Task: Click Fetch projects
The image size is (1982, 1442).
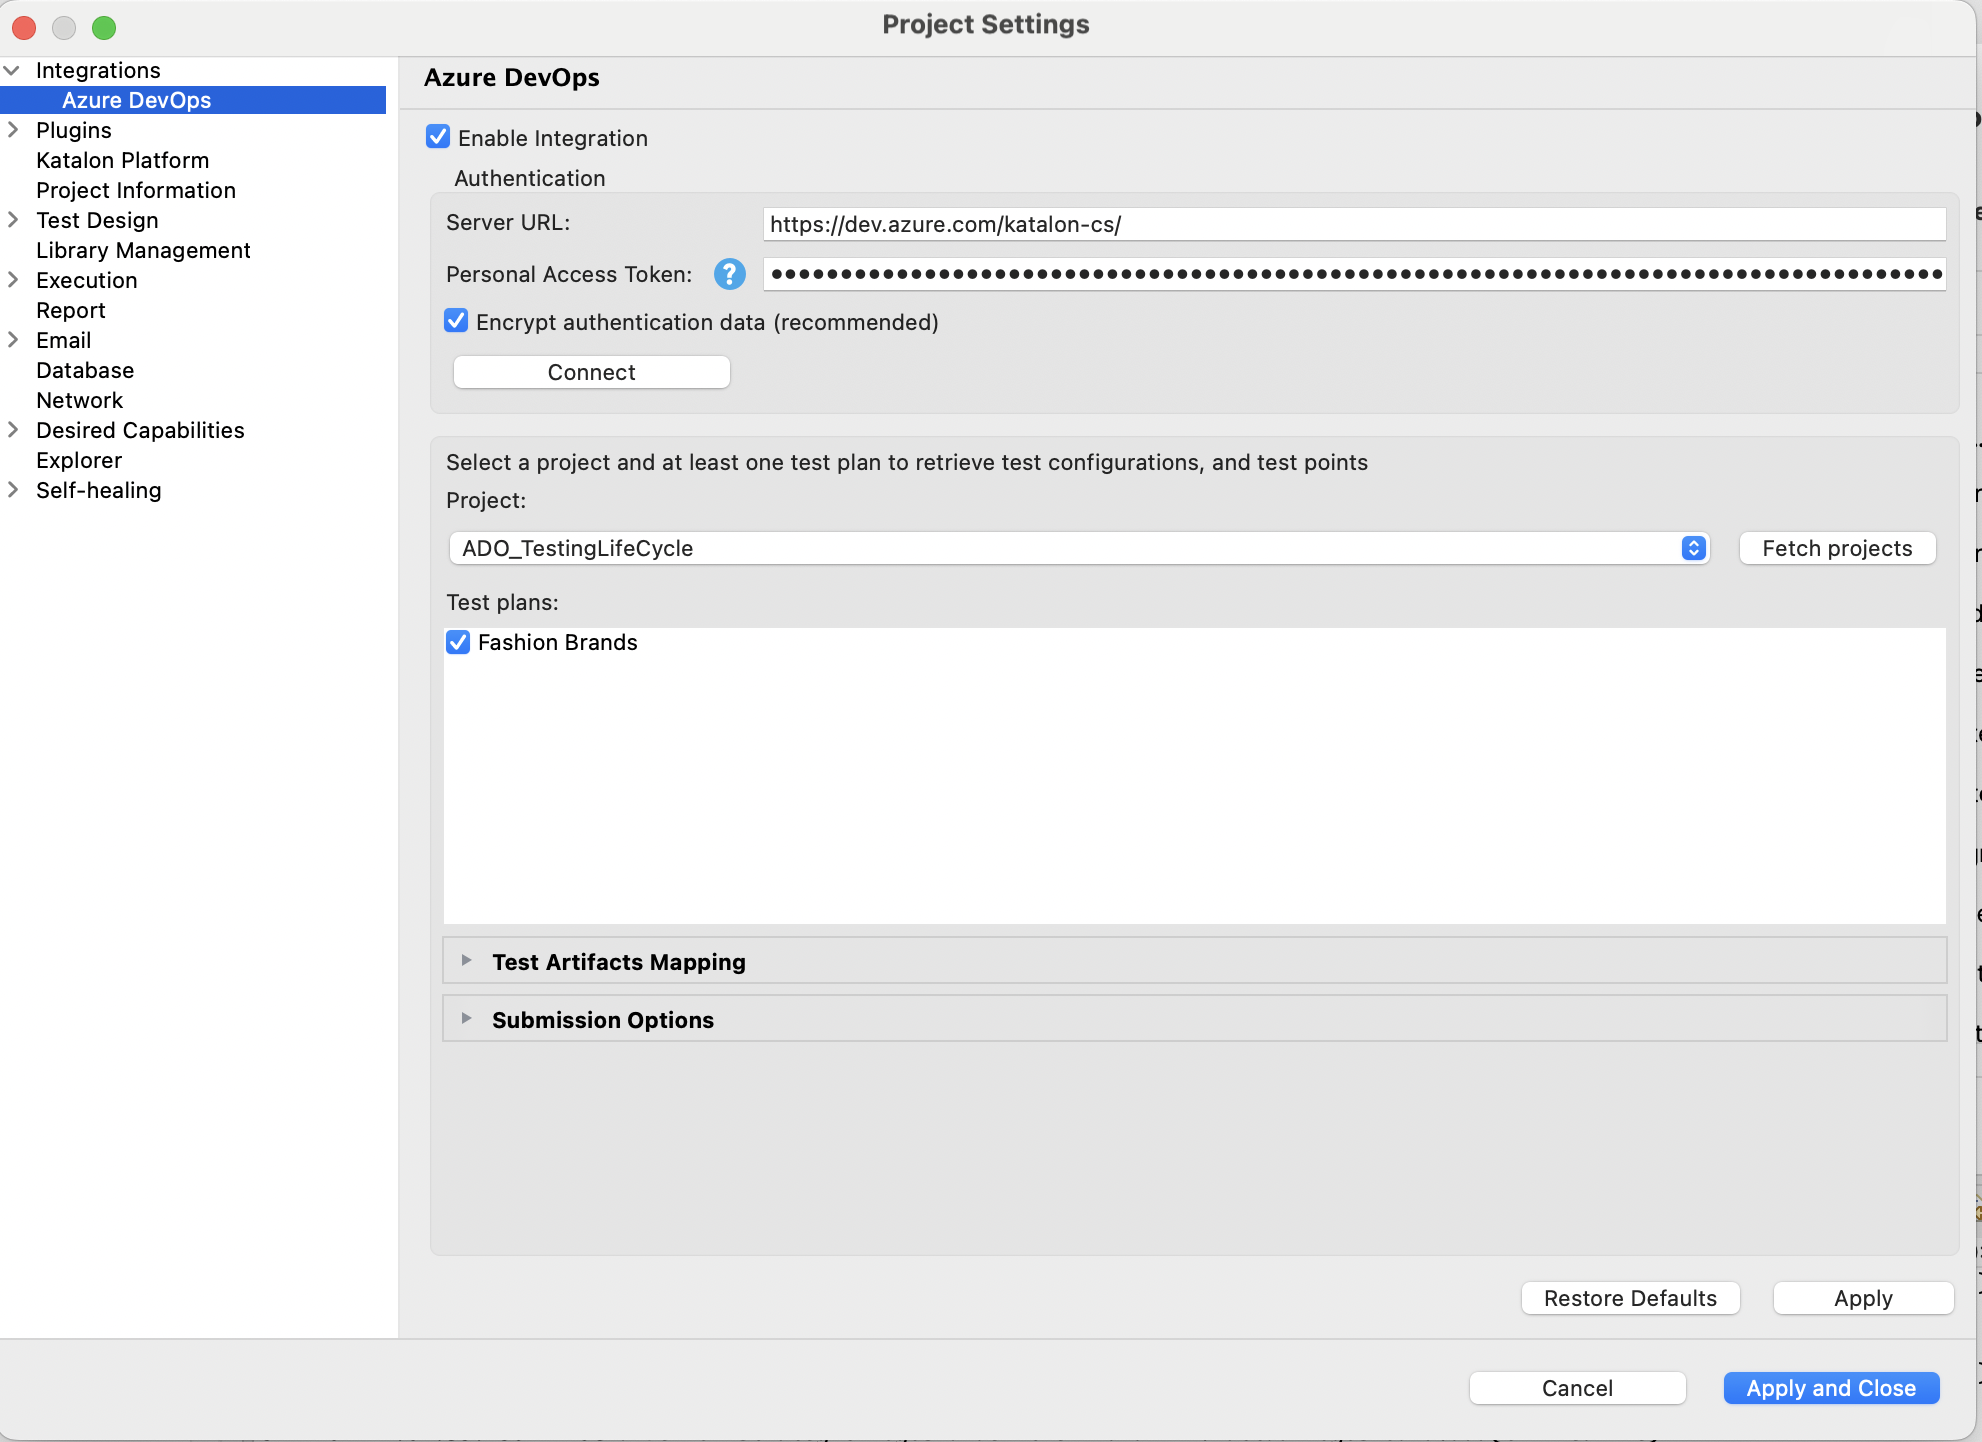Action: click(1836, 548)
